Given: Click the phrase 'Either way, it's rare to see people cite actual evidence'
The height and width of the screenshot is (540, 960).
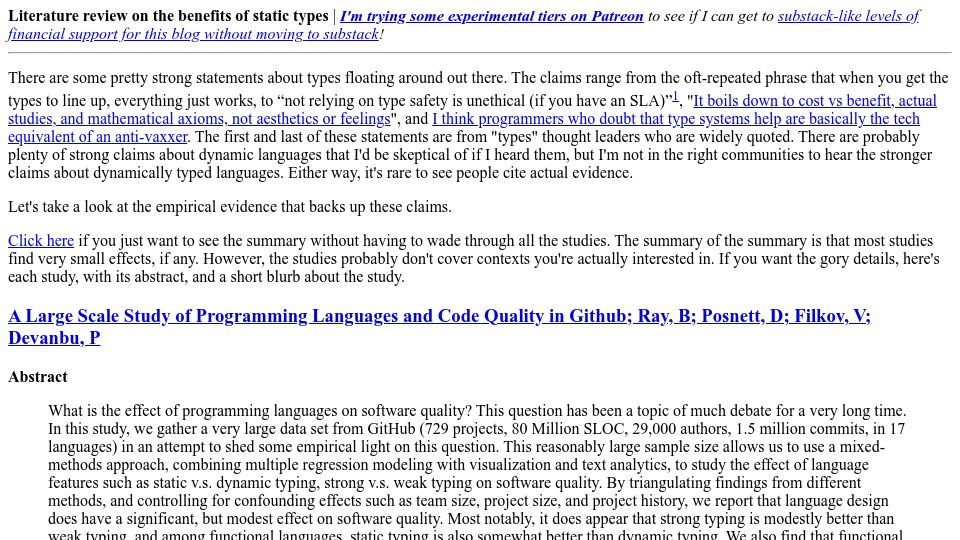Looking at the screenshot, I should [460, 173].
